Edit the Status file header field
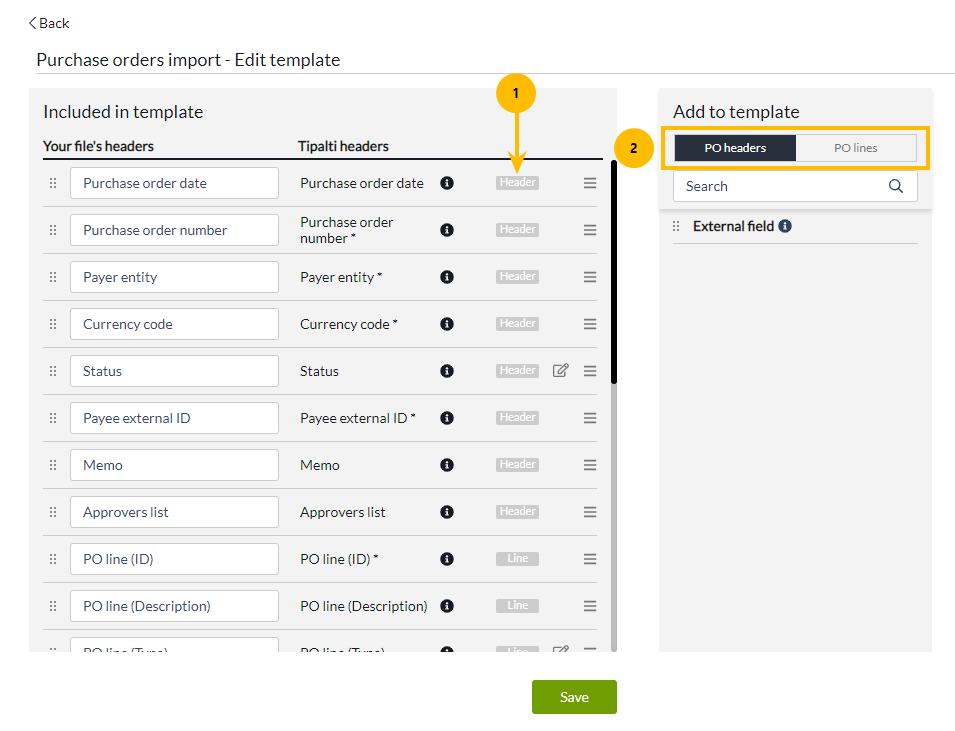 point(174,370)
